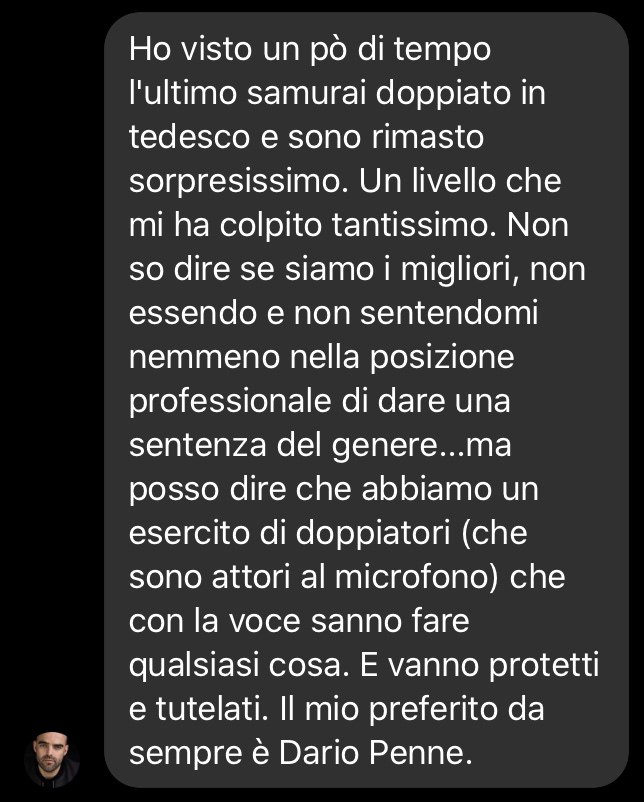Click the word "tutelati" in the message
The width and height of the screenshot is (644, 802).
coord(212,709)
